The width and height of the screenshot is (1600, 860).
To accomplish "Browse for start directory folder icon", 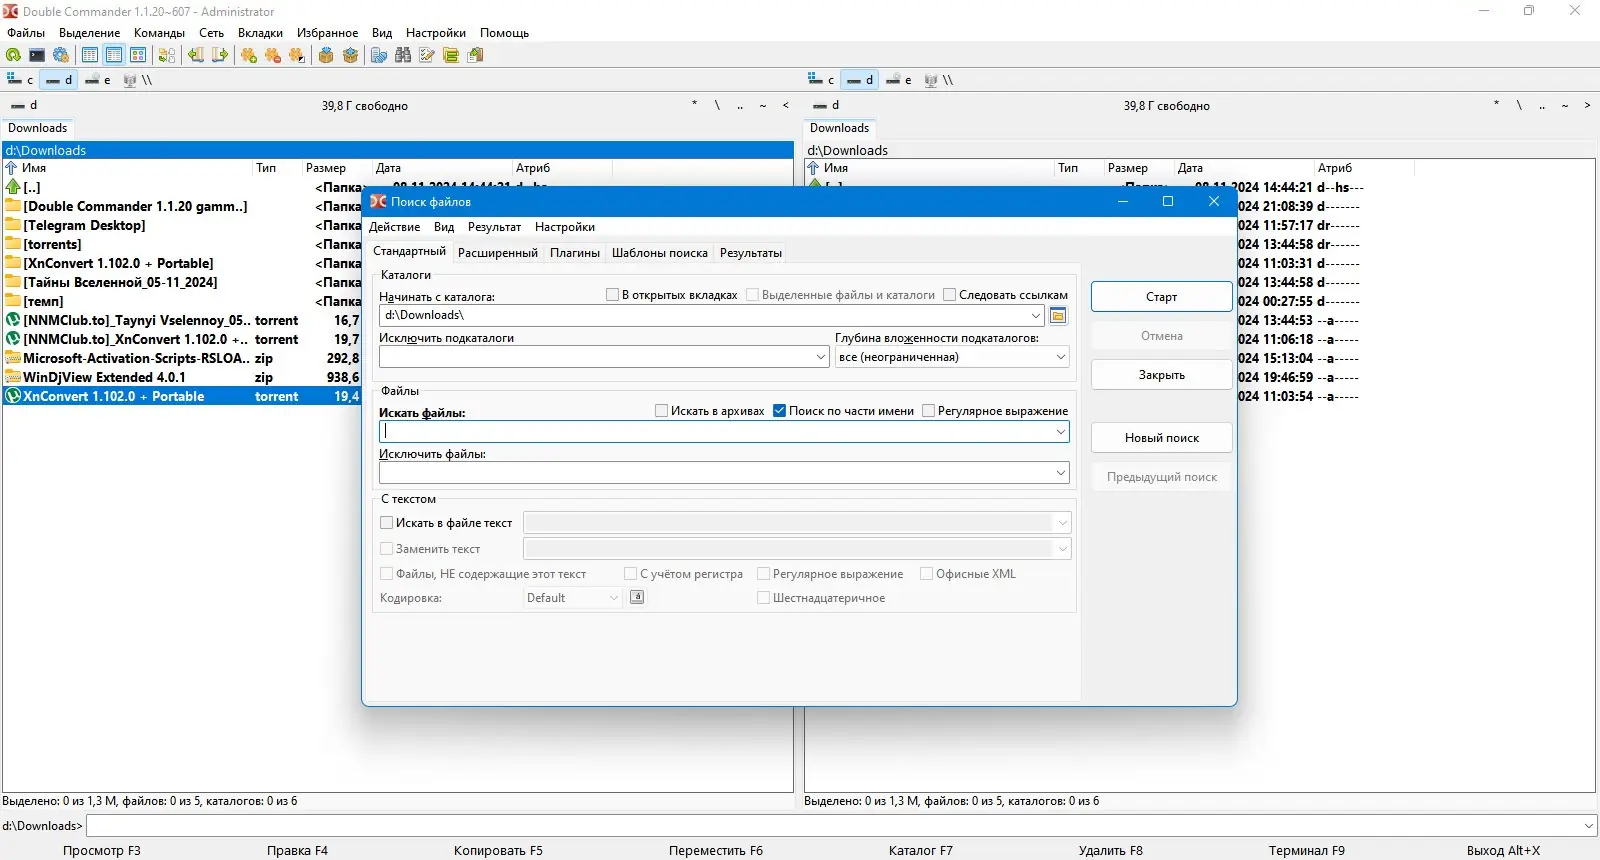I will click(x=1058, y=316).
